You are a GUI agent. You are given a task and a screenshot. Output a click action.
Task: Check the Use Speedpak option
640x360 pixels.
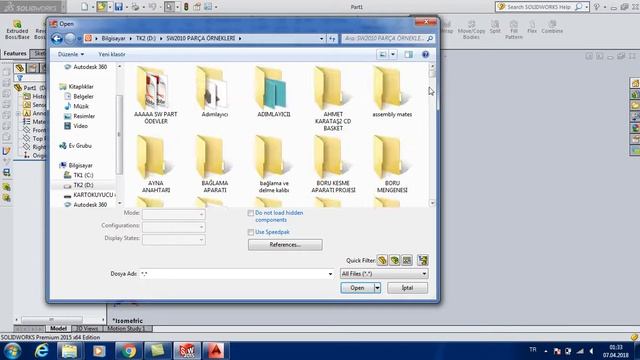pyautogui.click(x=251, y=232)
